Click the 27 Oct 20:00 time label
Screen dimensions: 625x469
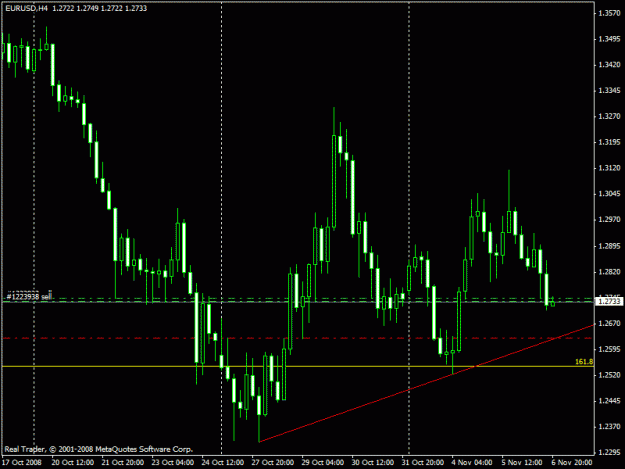click(272, 462)
